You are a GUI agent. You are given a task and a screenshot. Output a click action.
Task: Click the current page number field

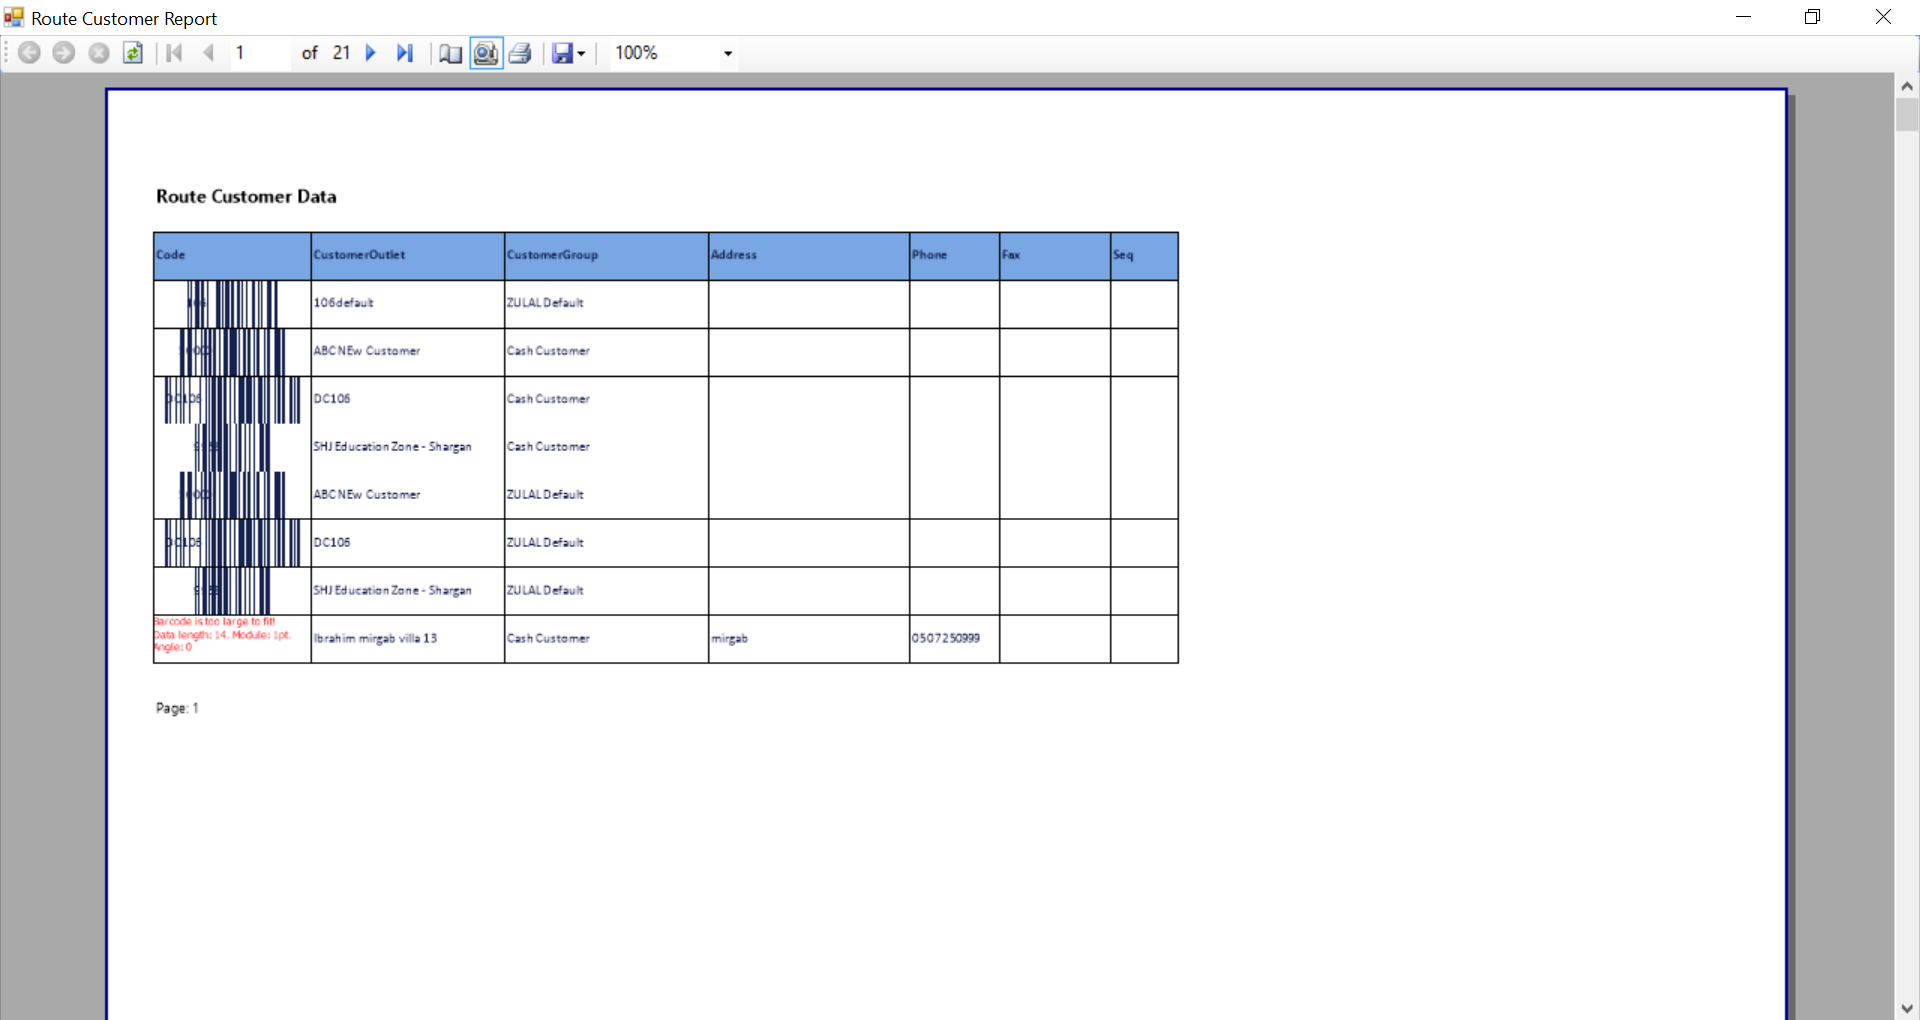tap(260, 53)
